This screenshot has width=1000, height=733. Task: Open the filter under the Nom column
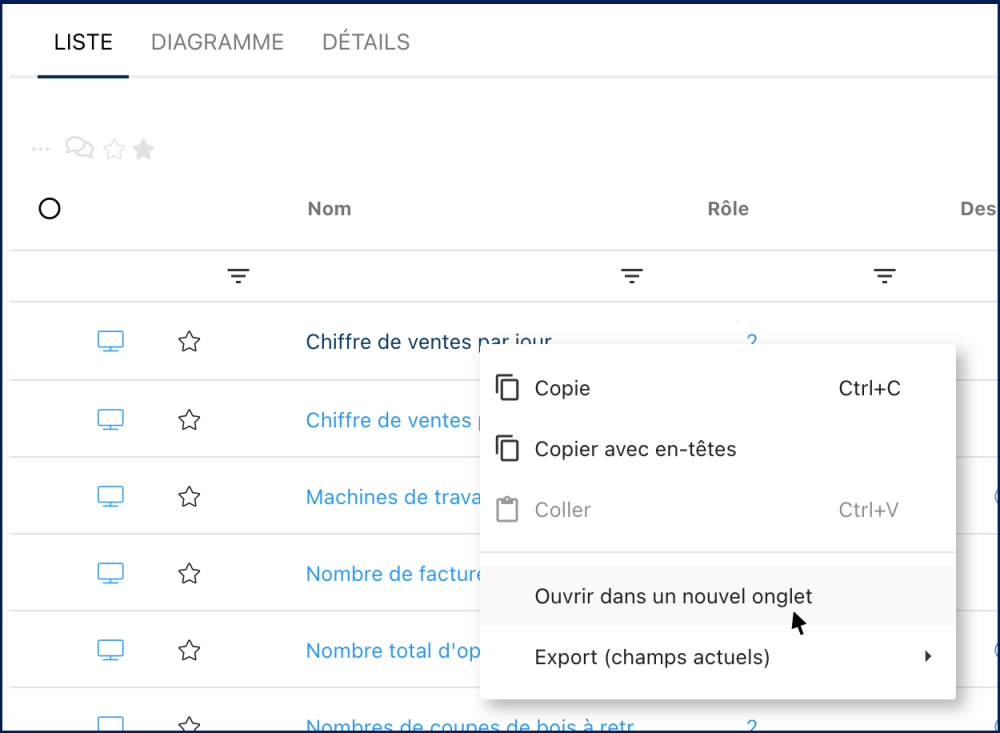(x=631, y=276)
